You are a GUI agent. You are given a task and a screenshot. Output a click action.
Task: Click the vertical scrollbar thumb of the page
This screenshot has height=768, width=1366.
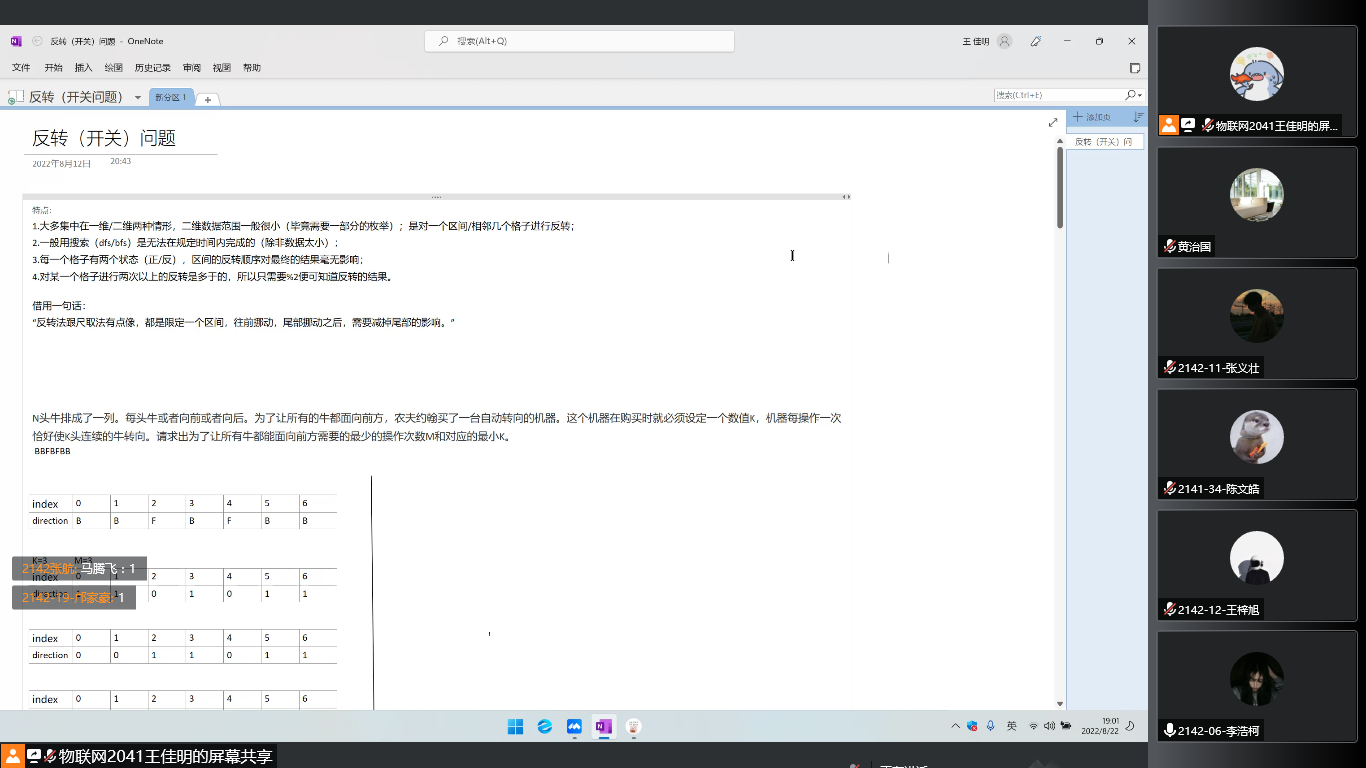(x=1060, y=188)
